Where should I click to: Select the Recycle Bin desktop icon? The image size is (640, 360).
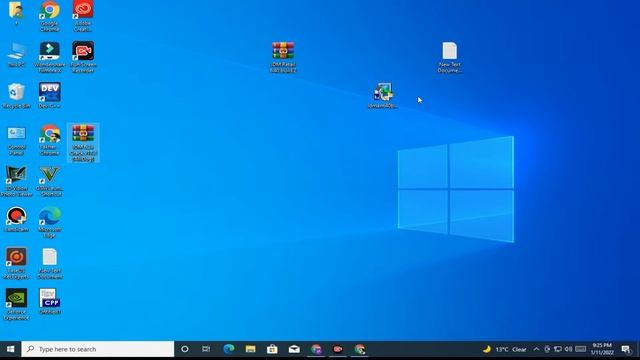[16, 96]
